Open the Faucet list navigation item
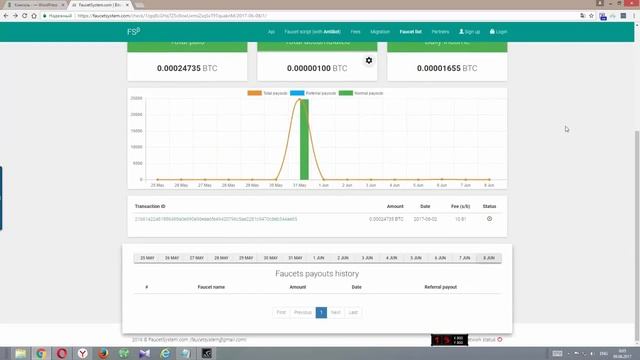This screenshot has height=360, width=640. tap(411, 32)
